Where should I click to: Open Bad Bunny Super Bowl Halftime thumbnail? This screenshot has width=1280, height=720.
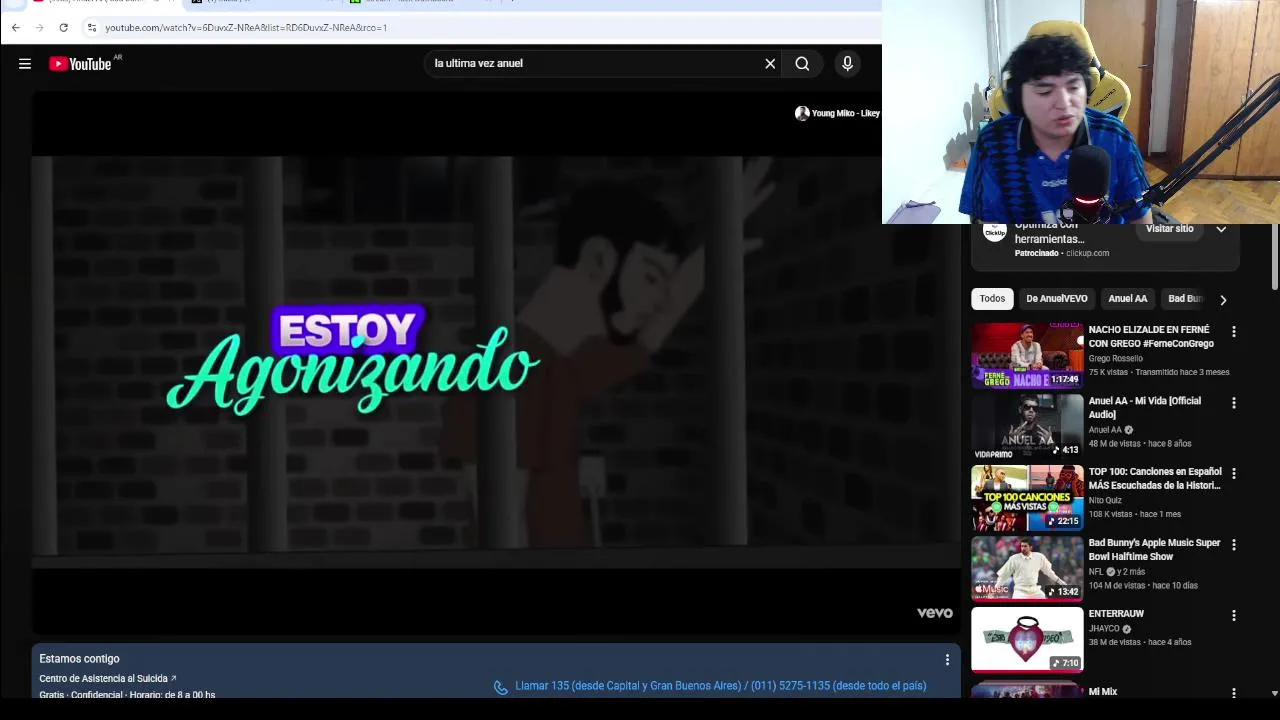1027,568
